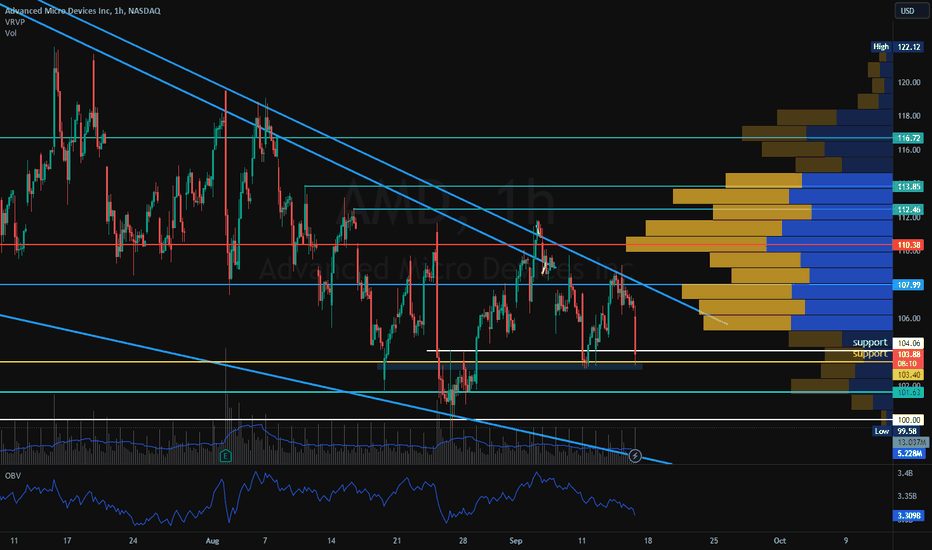The width and height of the screenshot is (932, 550).
Task: Click the white 104.06 price label
Action: [x=909, y=343]
